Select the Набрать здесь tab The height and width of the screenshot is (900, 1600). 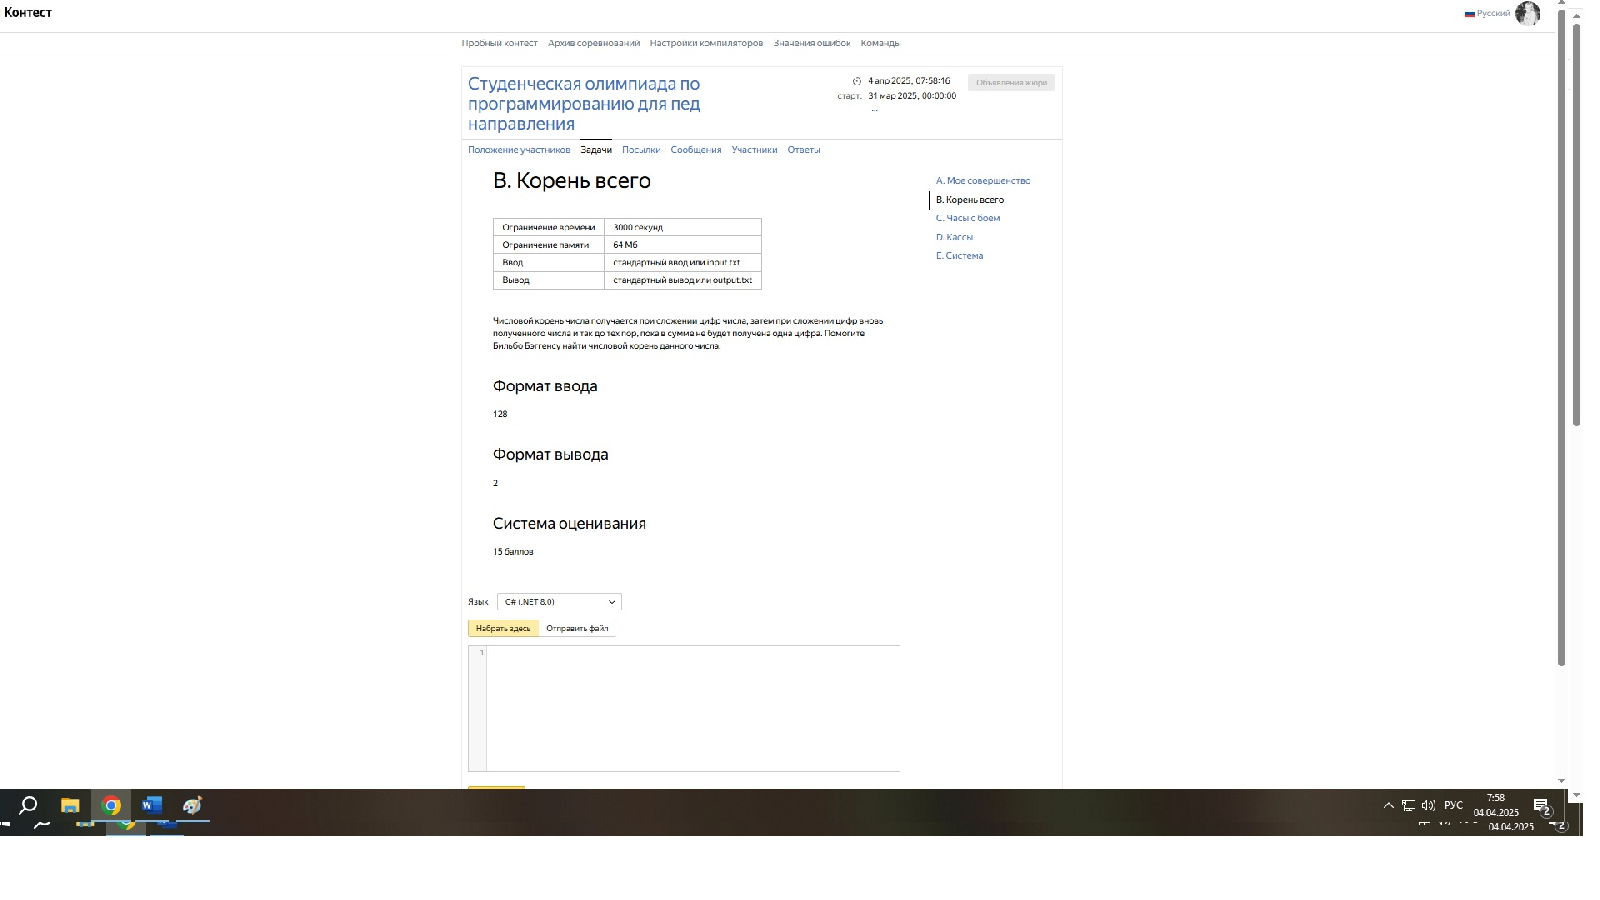click(x=503, y=628)
